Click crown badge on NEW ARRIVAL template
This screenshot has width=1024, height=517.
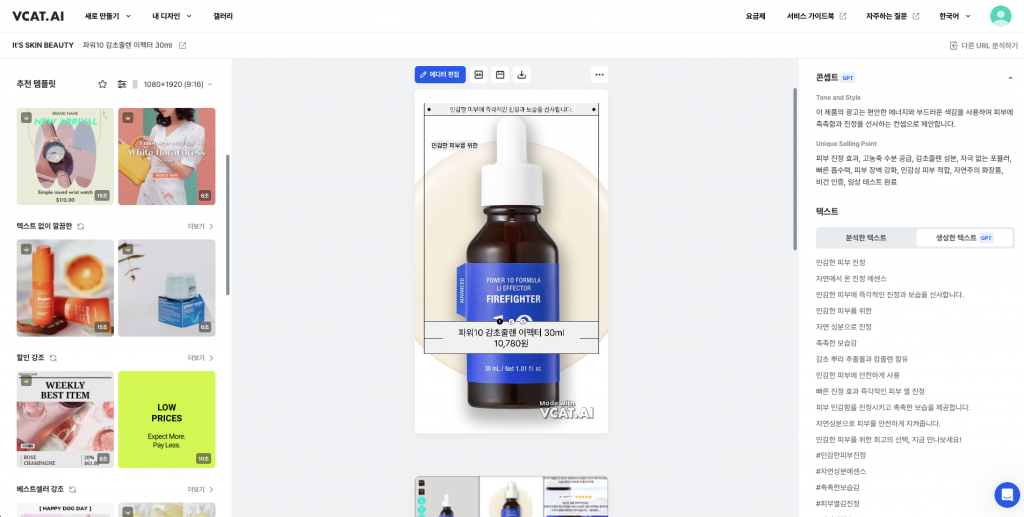25,118
